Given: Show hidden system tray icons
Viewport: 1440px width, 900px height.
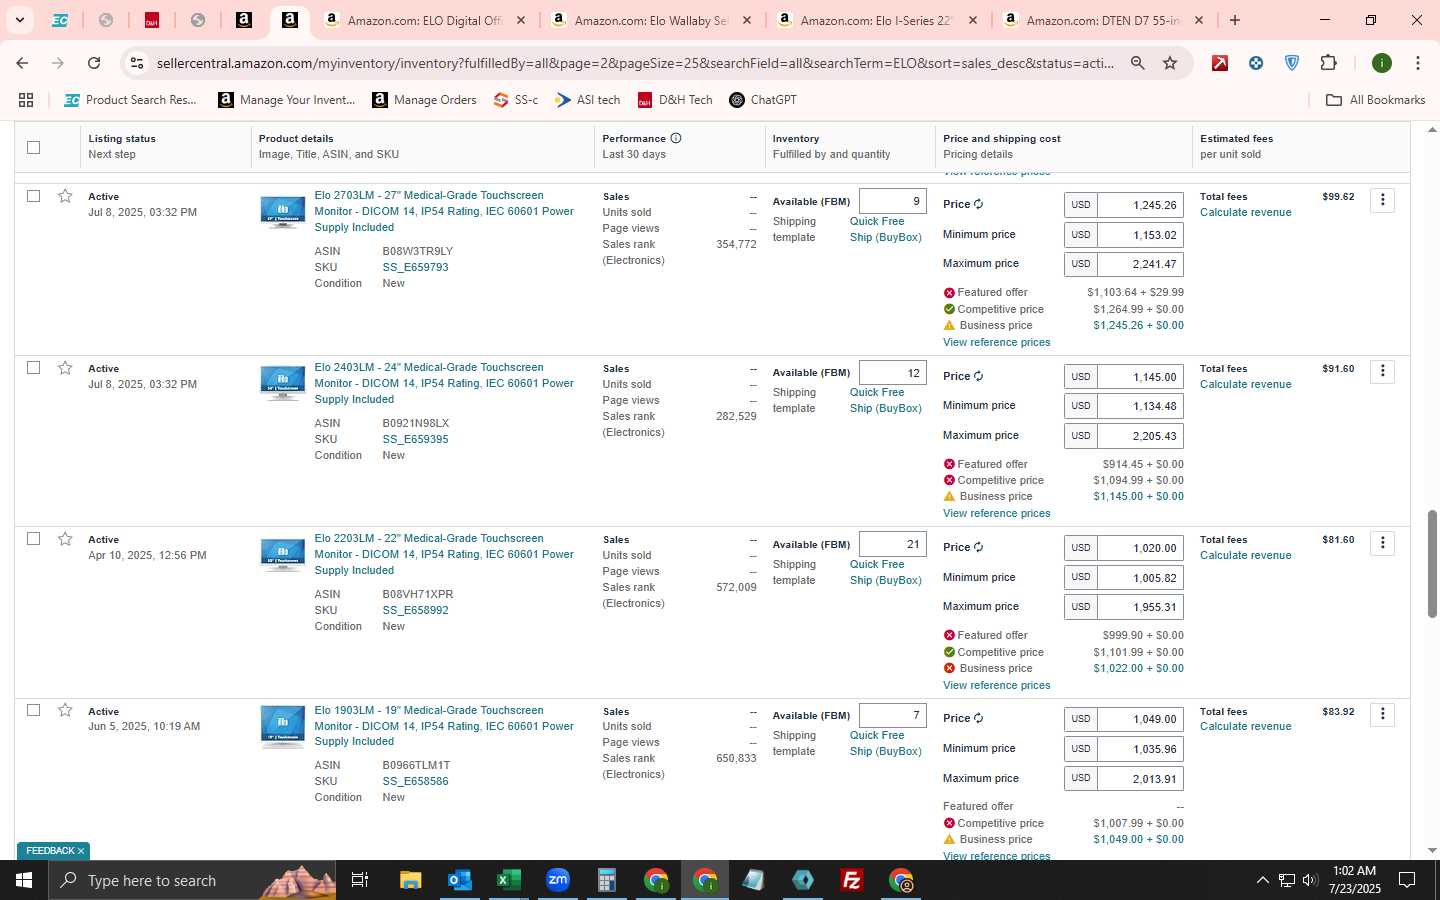Looking at the screenshot, I should coord(1262,880).
